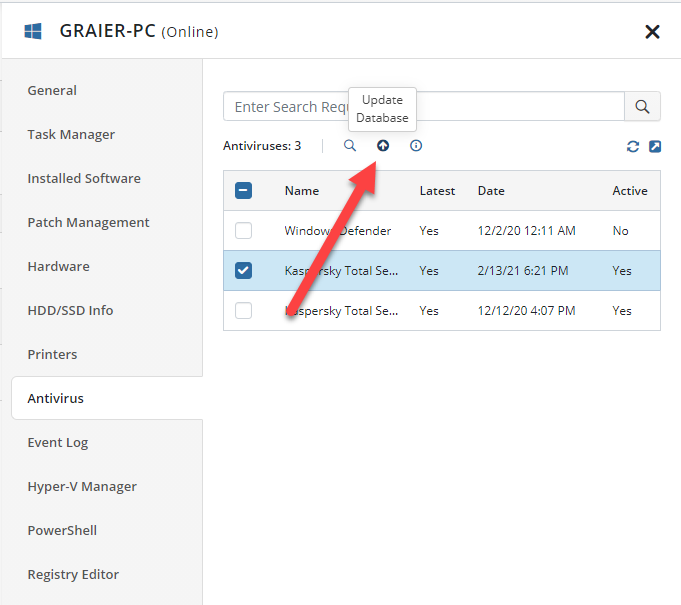This screenshot has height=605, width=681.
Task: Click the Windows logo next to GRAIER-PC
Action: (x=33, y=31)
